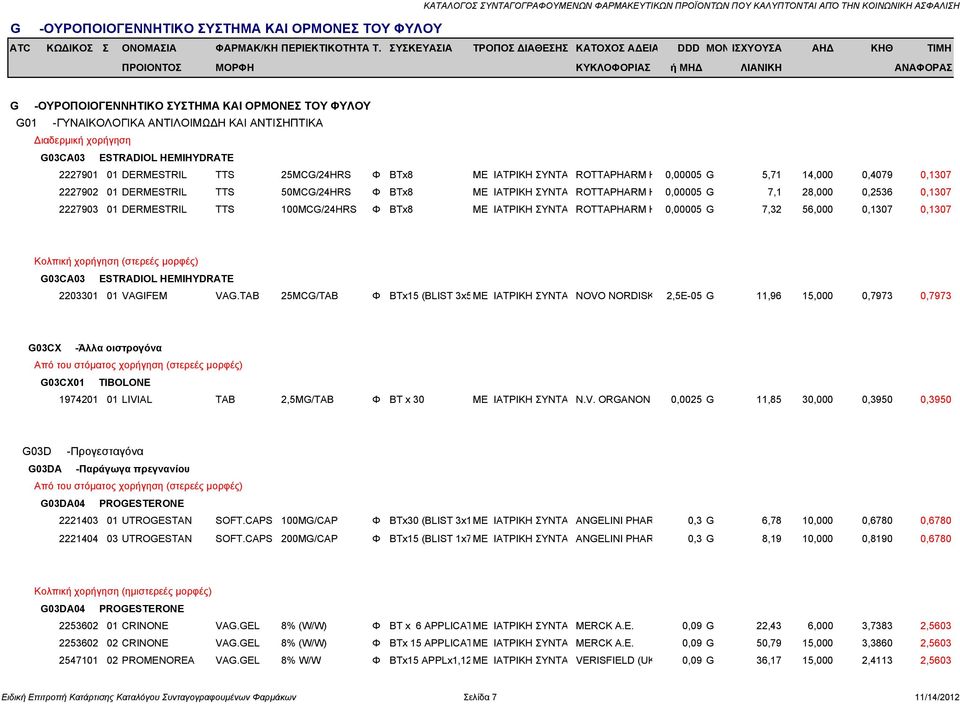Select the PROMENOREA product name

point(158,661)
